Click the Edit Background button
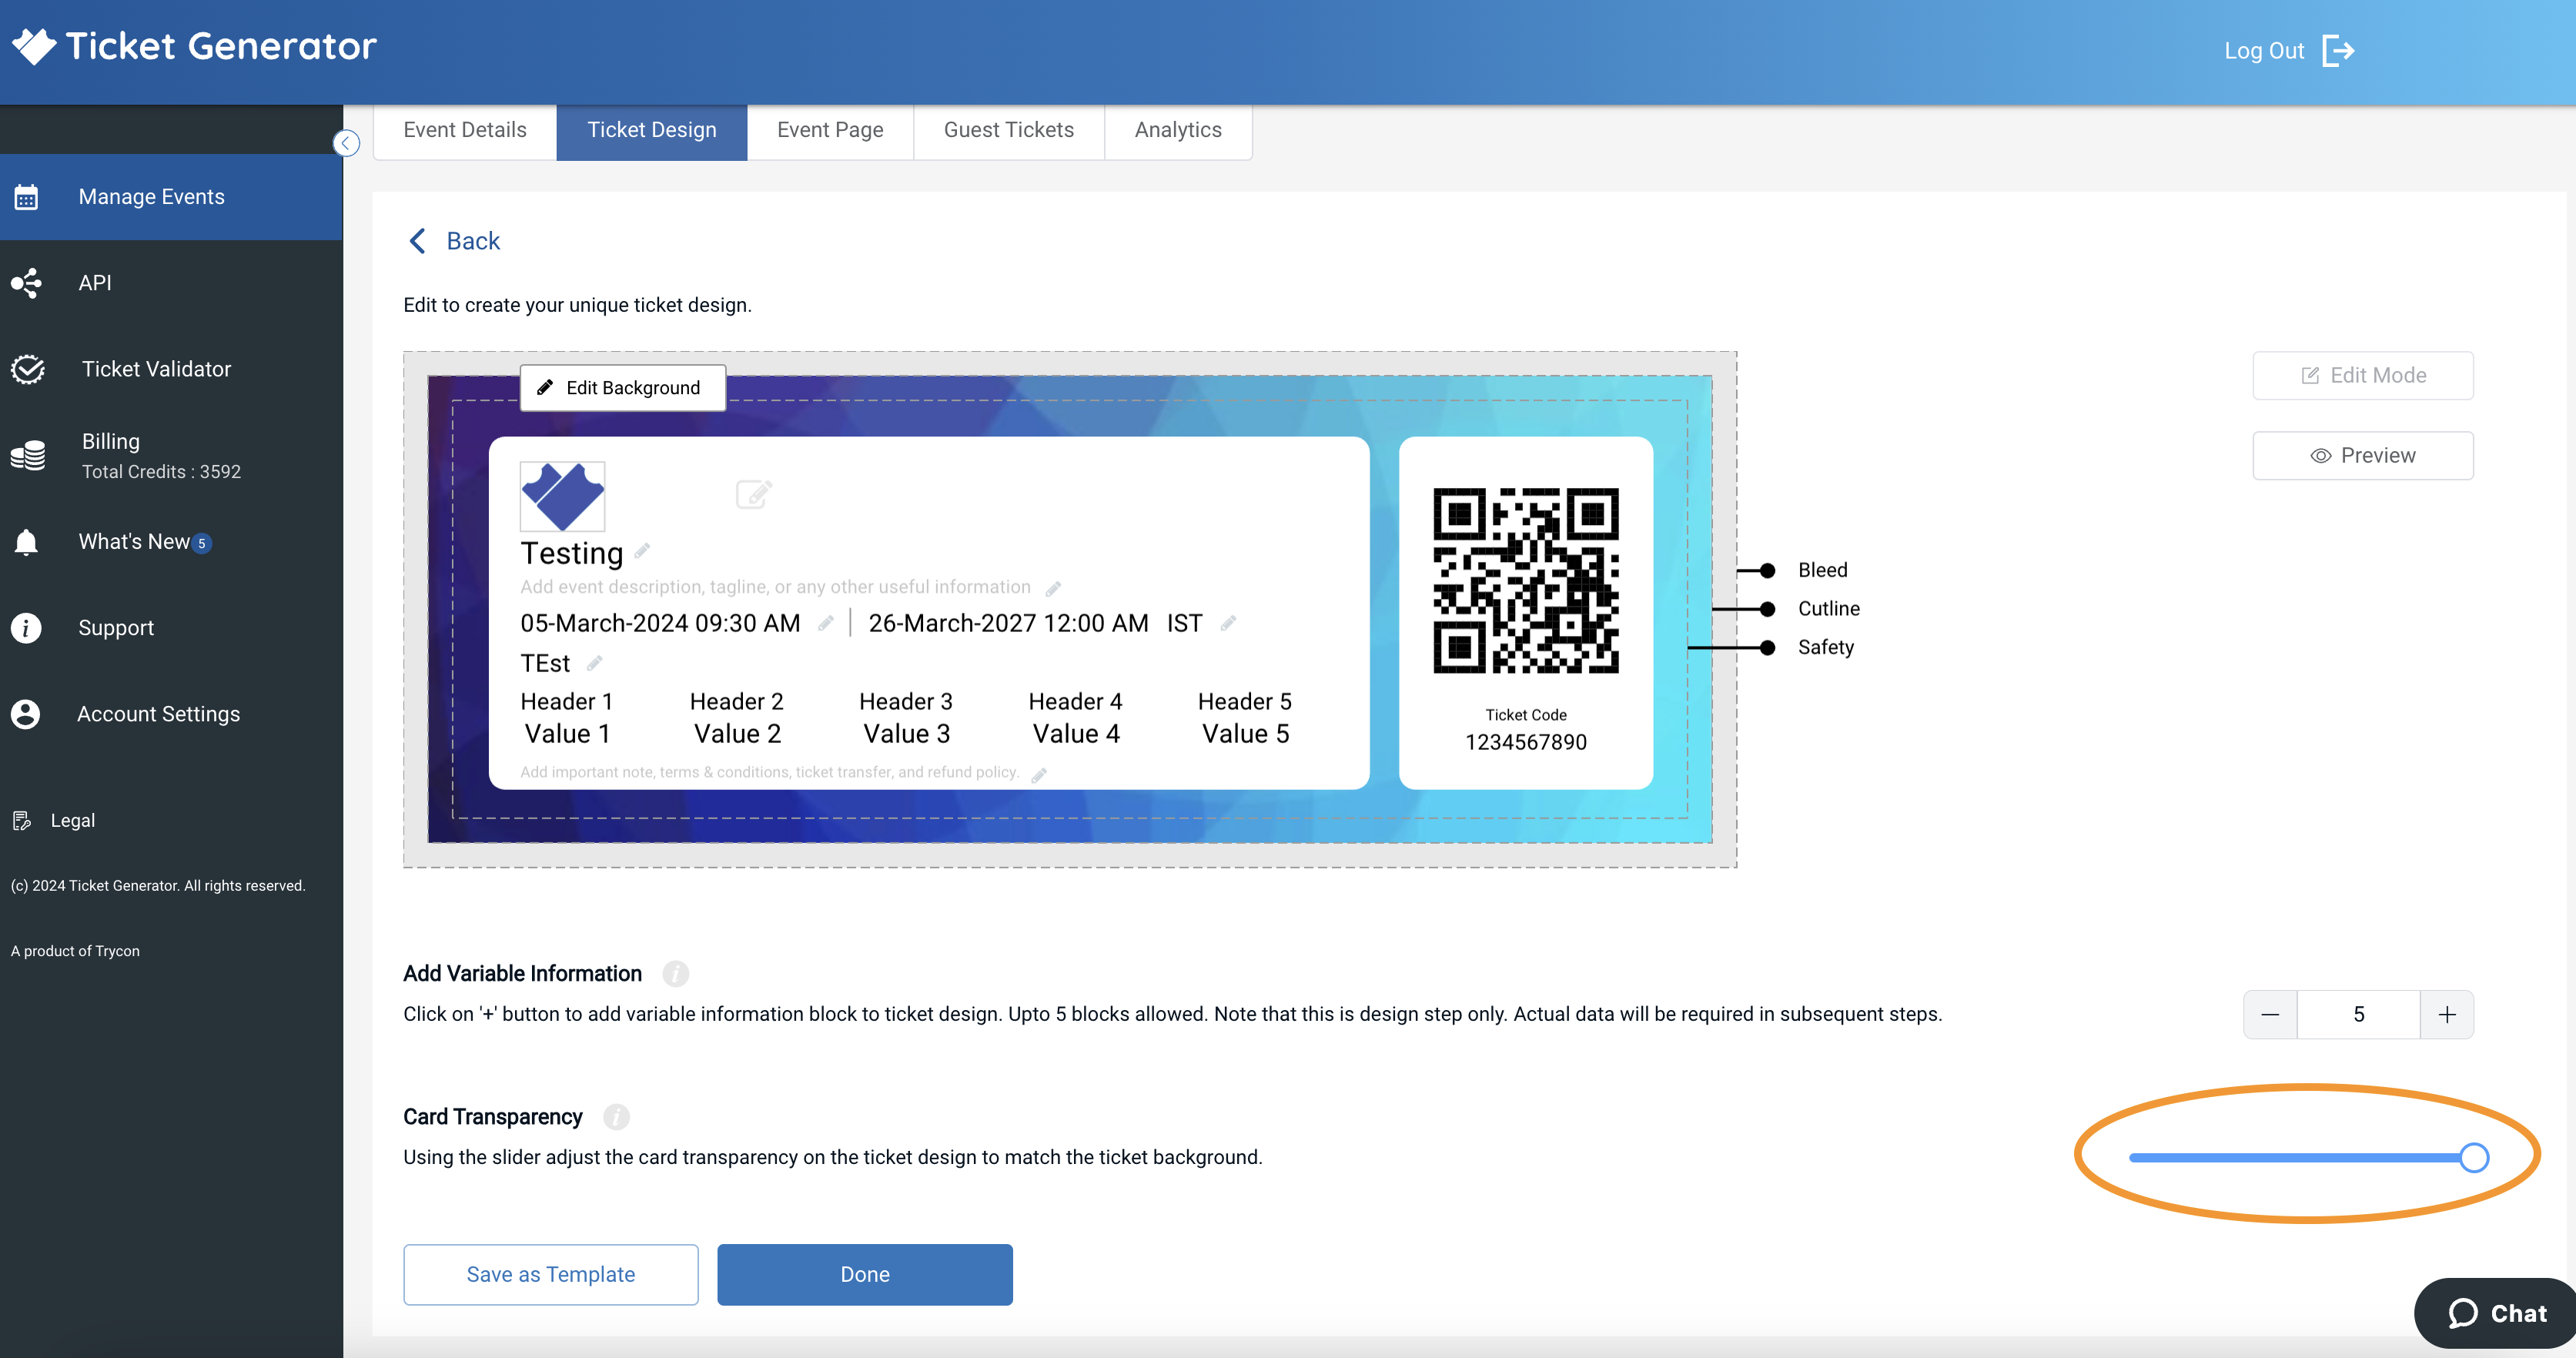The width and height of the screenshot is (2576, 1358). coord(621,388)
